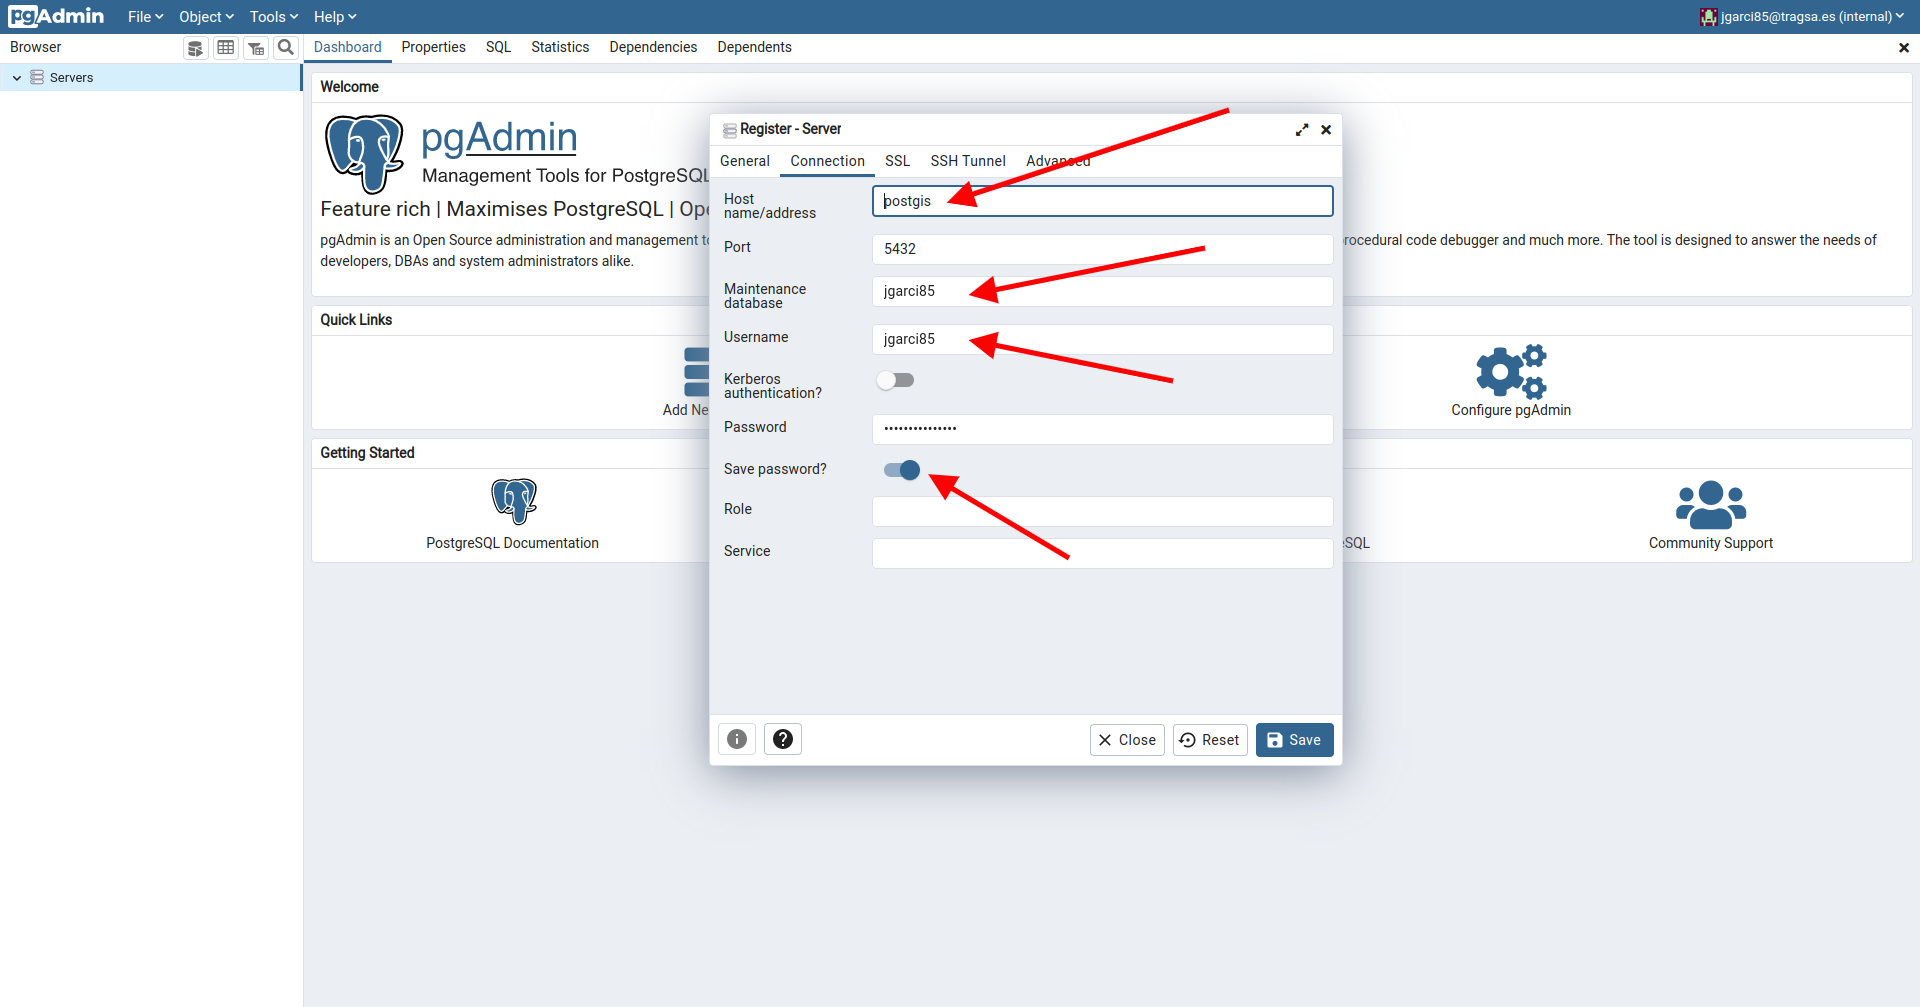
Task: Open Search Objects magnifier icon
Action: click(x=286, y=48)
